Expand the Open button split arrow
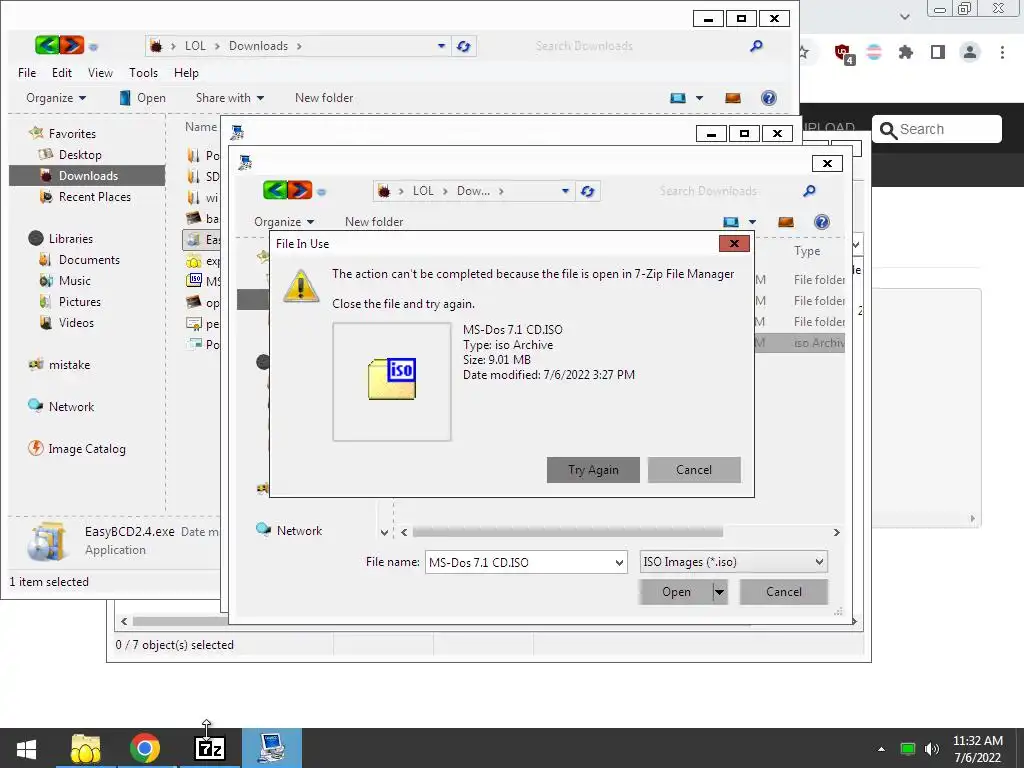The width and height of the screenshot is (1024, 768). [720, 592]
